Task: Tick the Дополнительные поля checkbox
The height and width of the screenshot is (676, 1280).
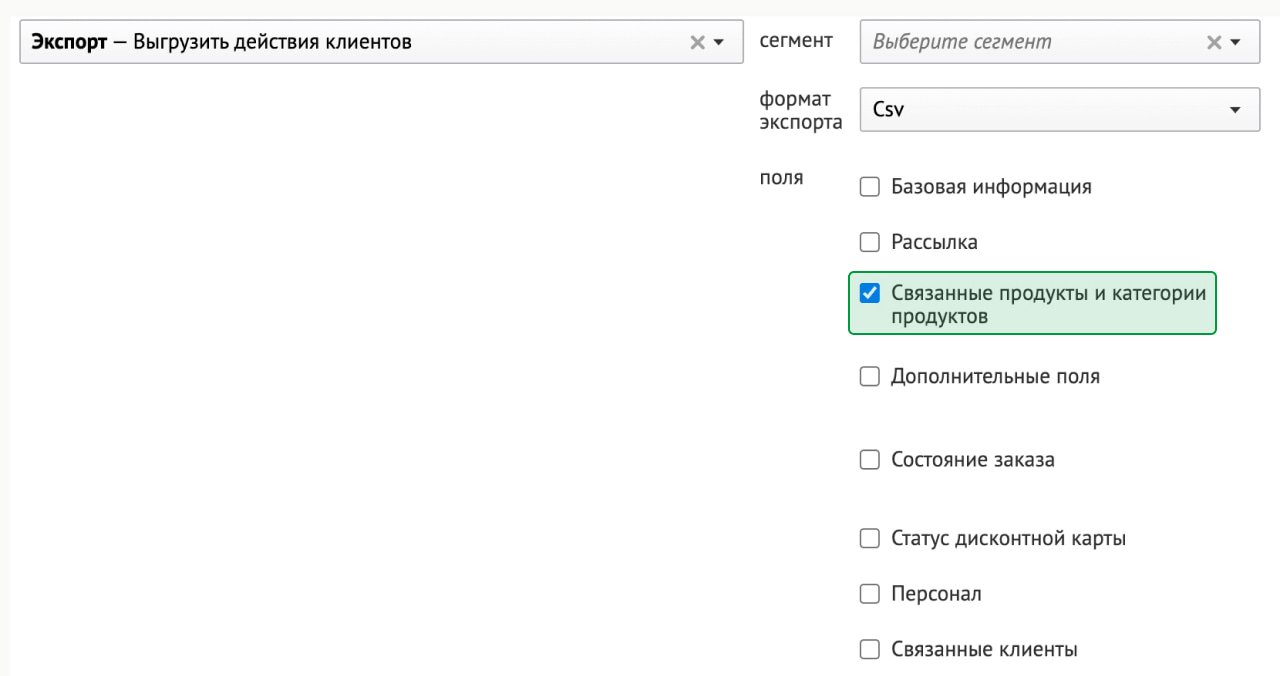Action: [x=870, y=377]
